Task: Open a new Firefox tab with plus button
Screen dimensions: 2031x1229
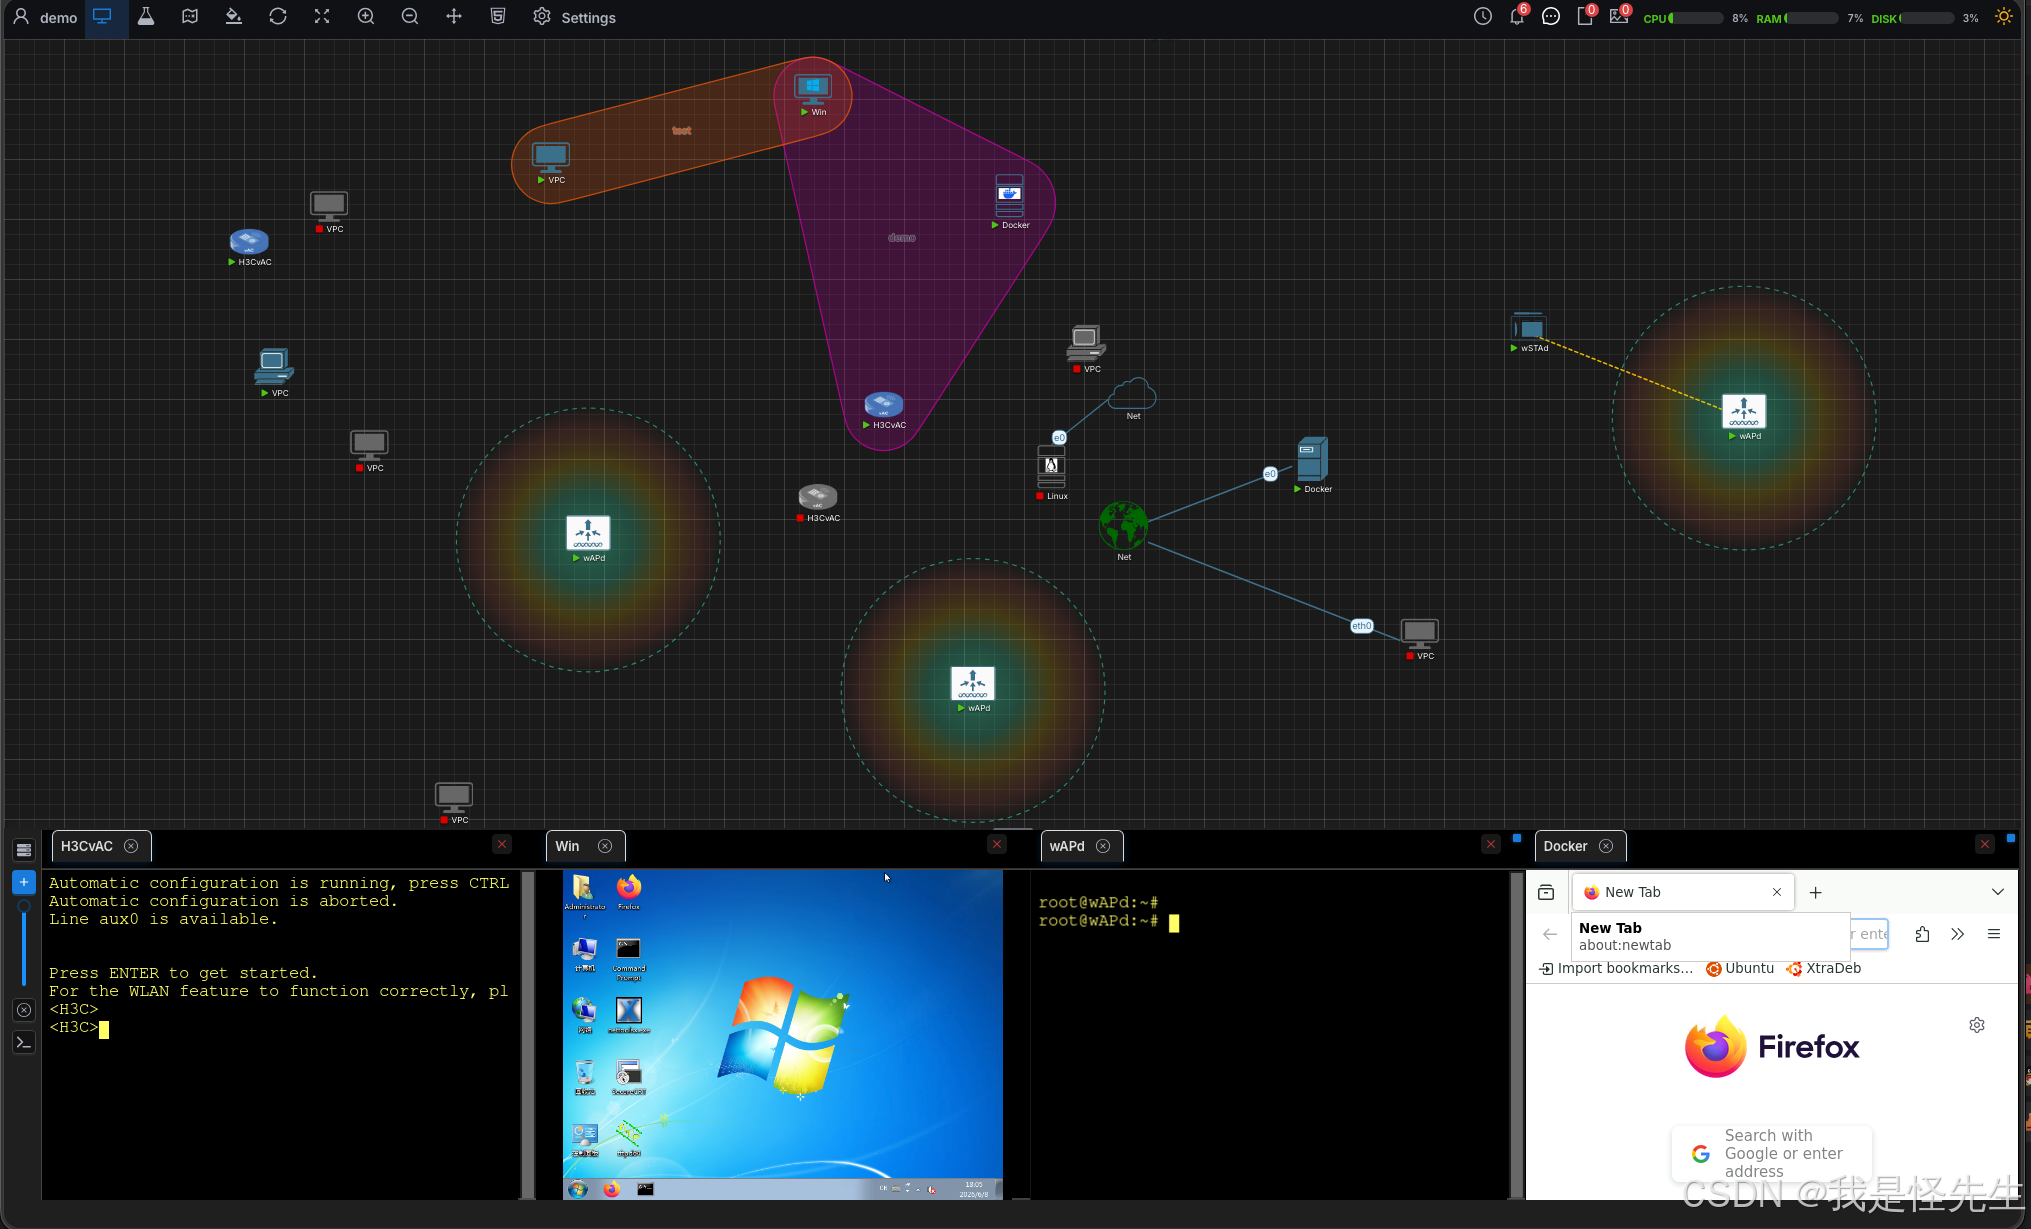Action: (x=1816, y=892)
